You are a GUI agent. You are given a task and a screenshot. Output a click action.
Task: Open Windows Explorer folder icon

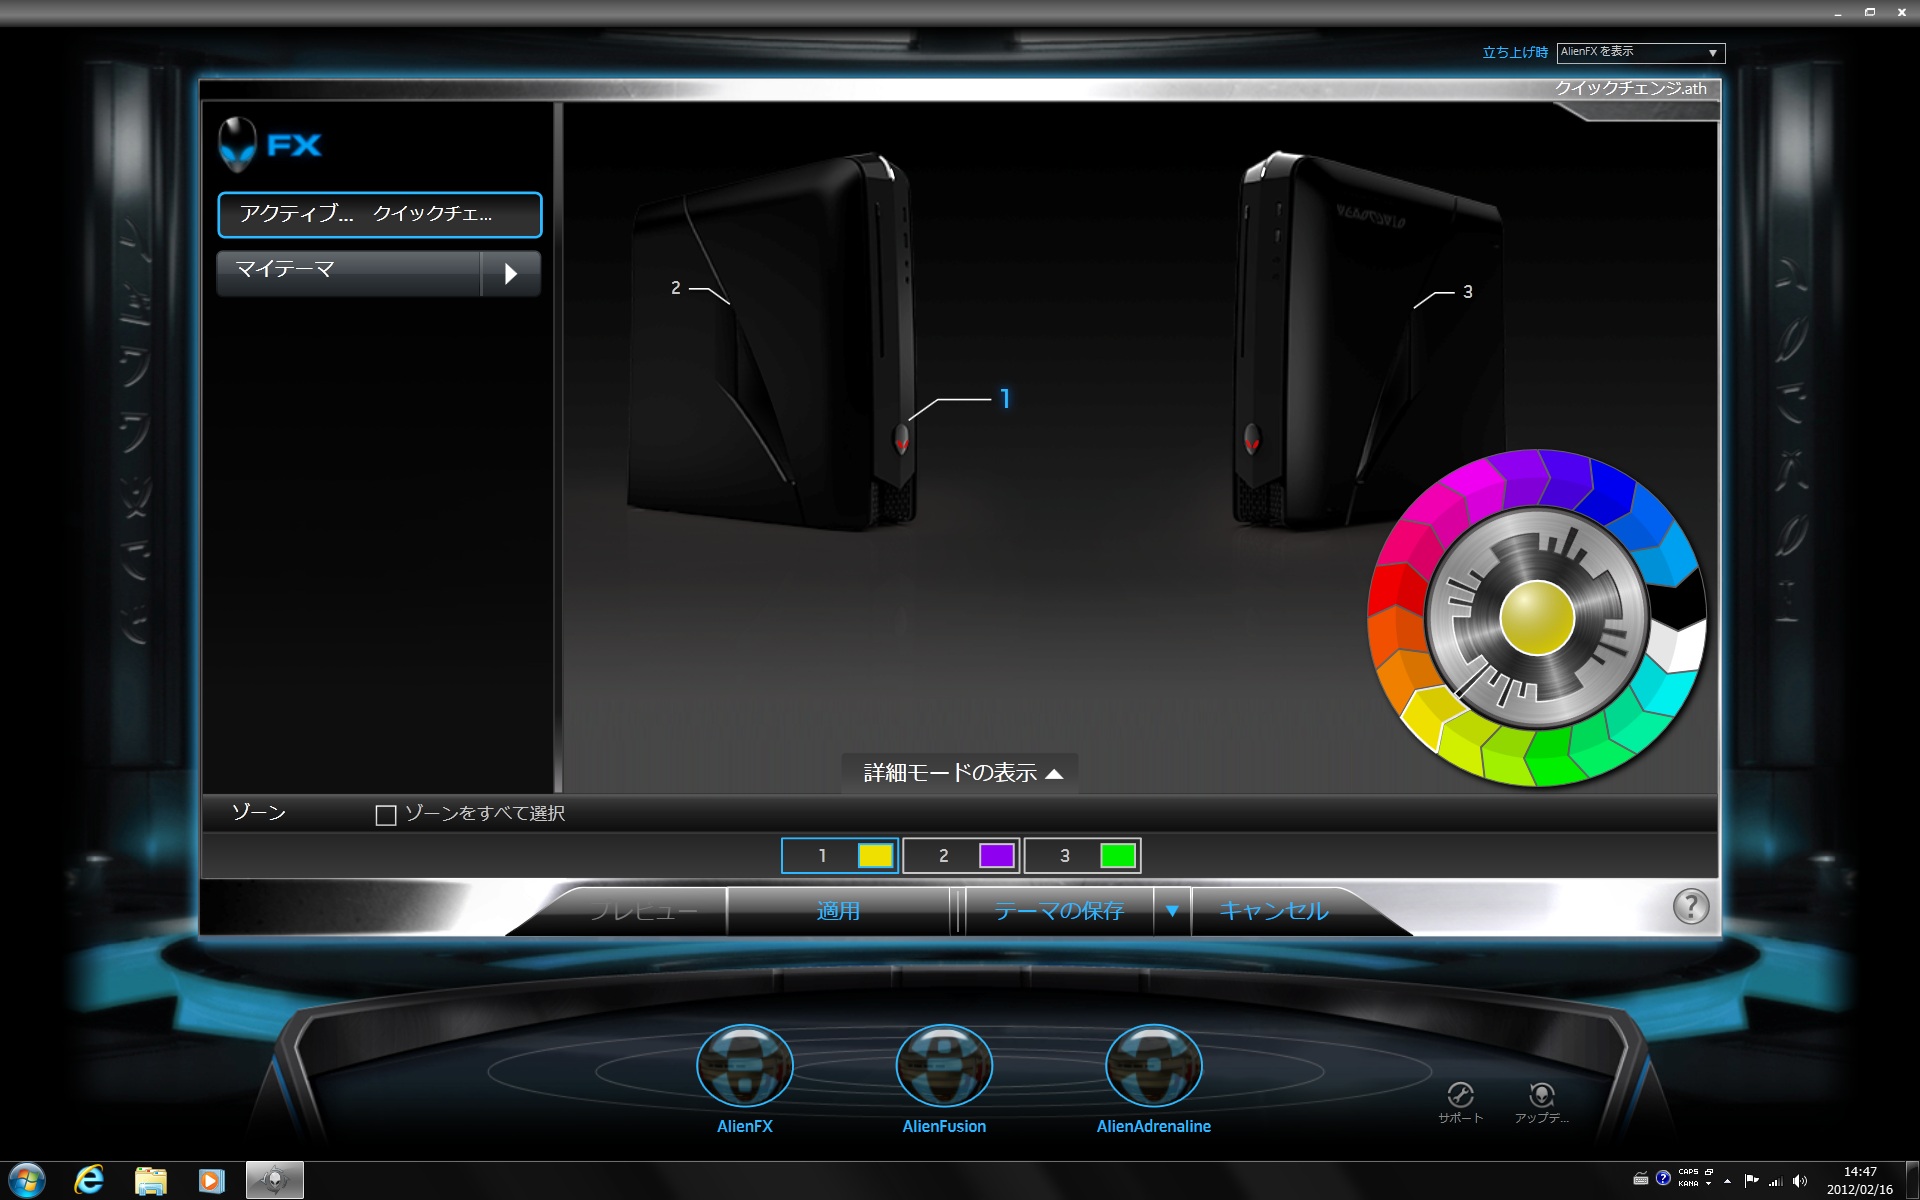(x=150, y=1181)
